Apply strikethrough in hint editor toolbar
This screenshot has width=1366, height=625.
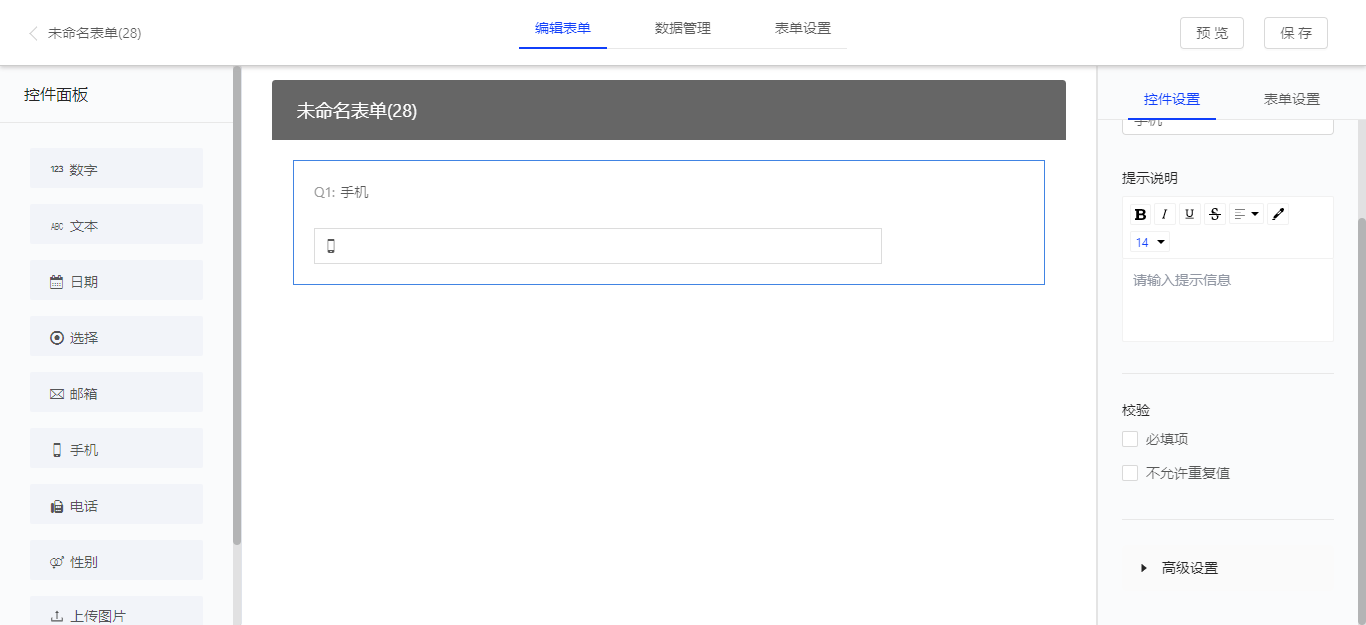[1215, 214]
